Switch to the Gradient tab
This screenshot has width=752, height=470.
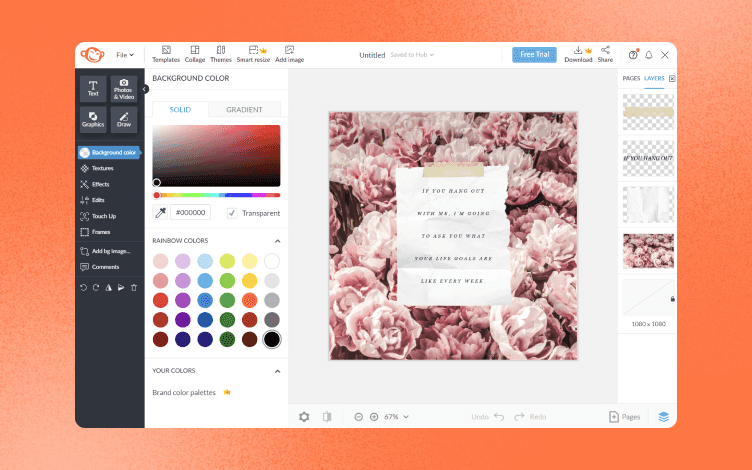(x=244, y=109)
